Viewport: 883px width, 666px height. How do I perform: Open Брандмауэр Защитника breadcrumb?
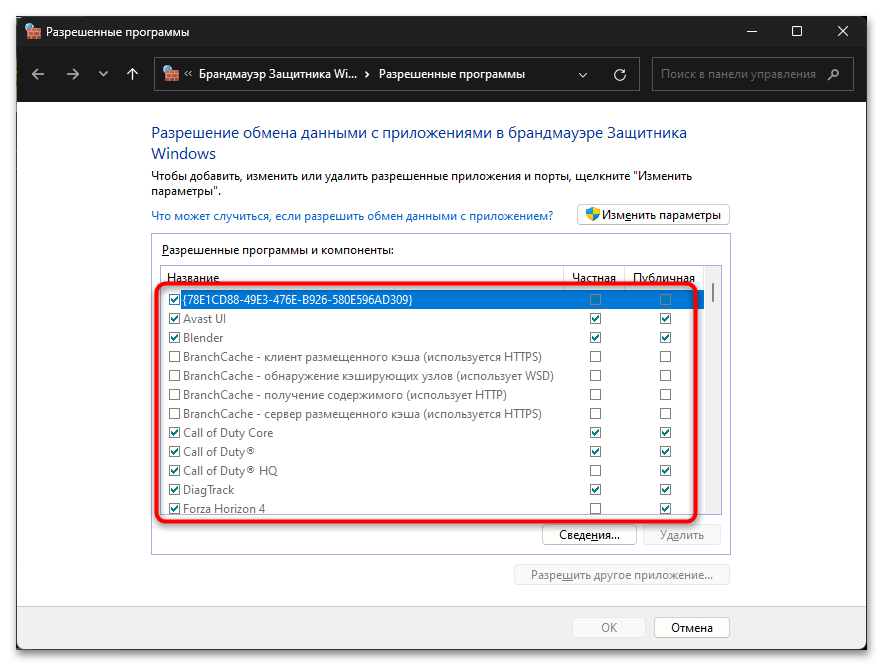click(x=278, y=74)
